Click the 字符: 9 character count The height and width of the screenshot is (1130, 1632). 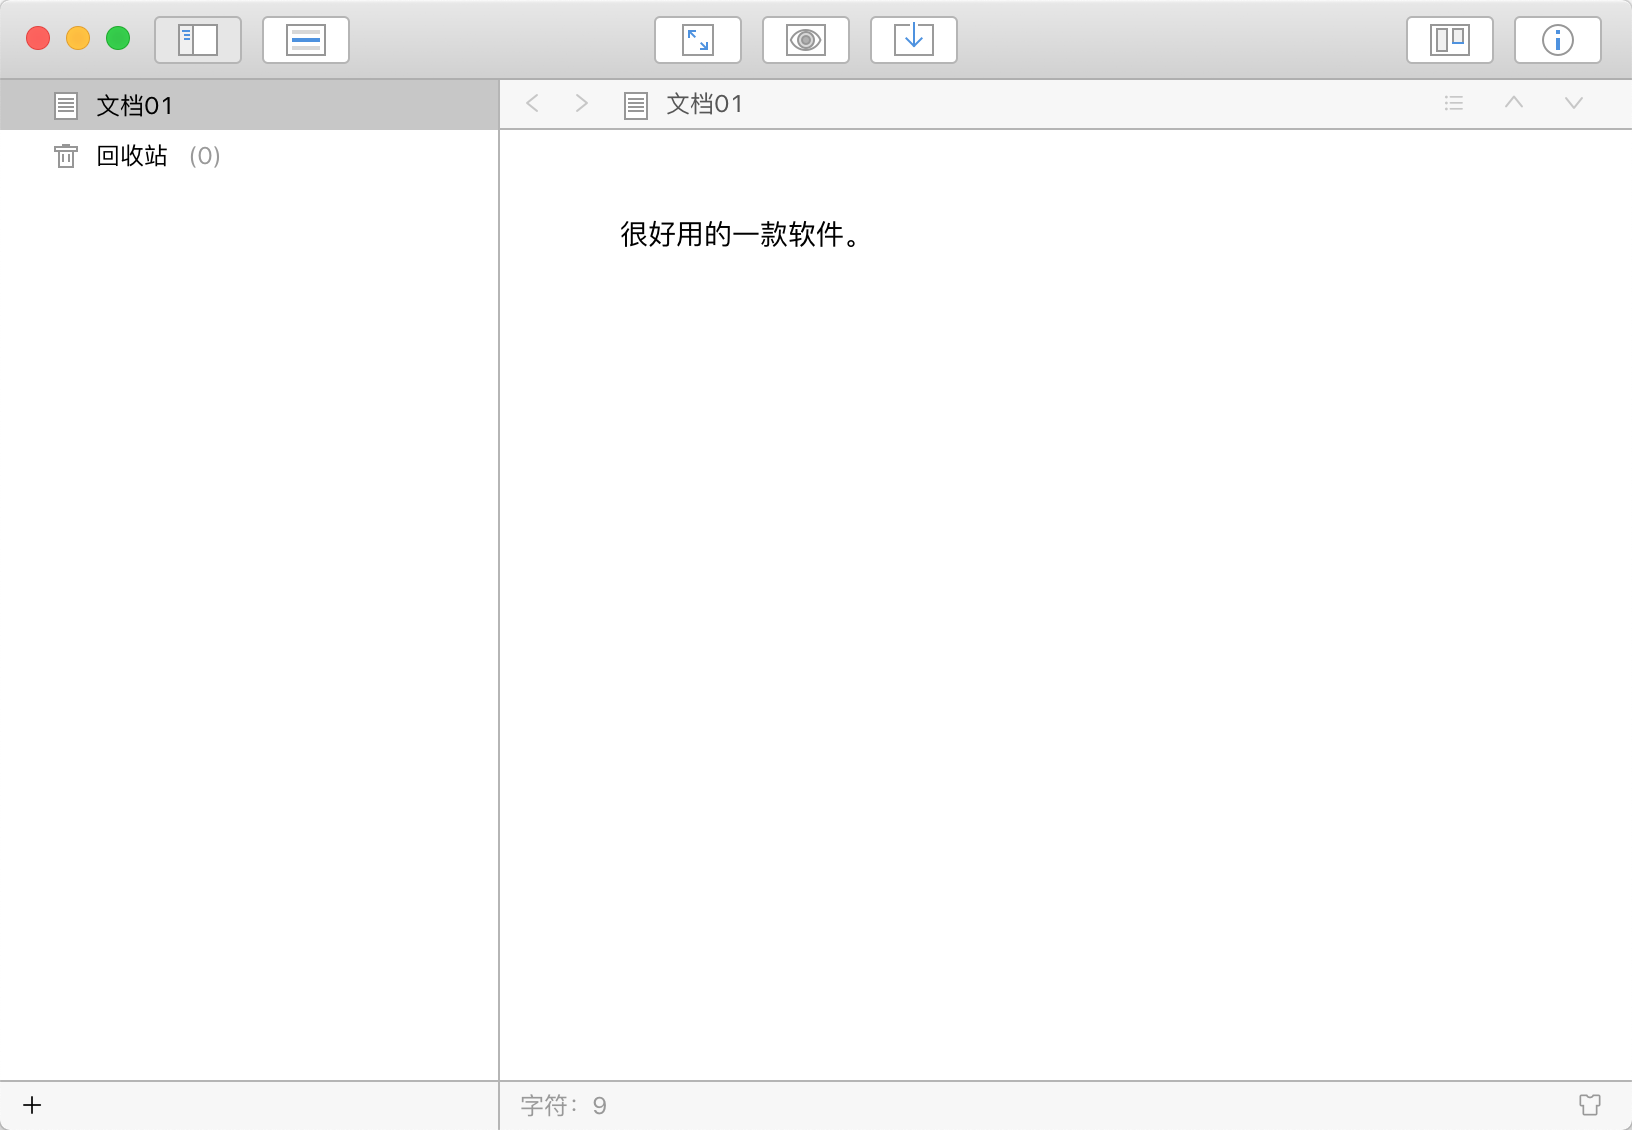click(x=564, y=1105)
